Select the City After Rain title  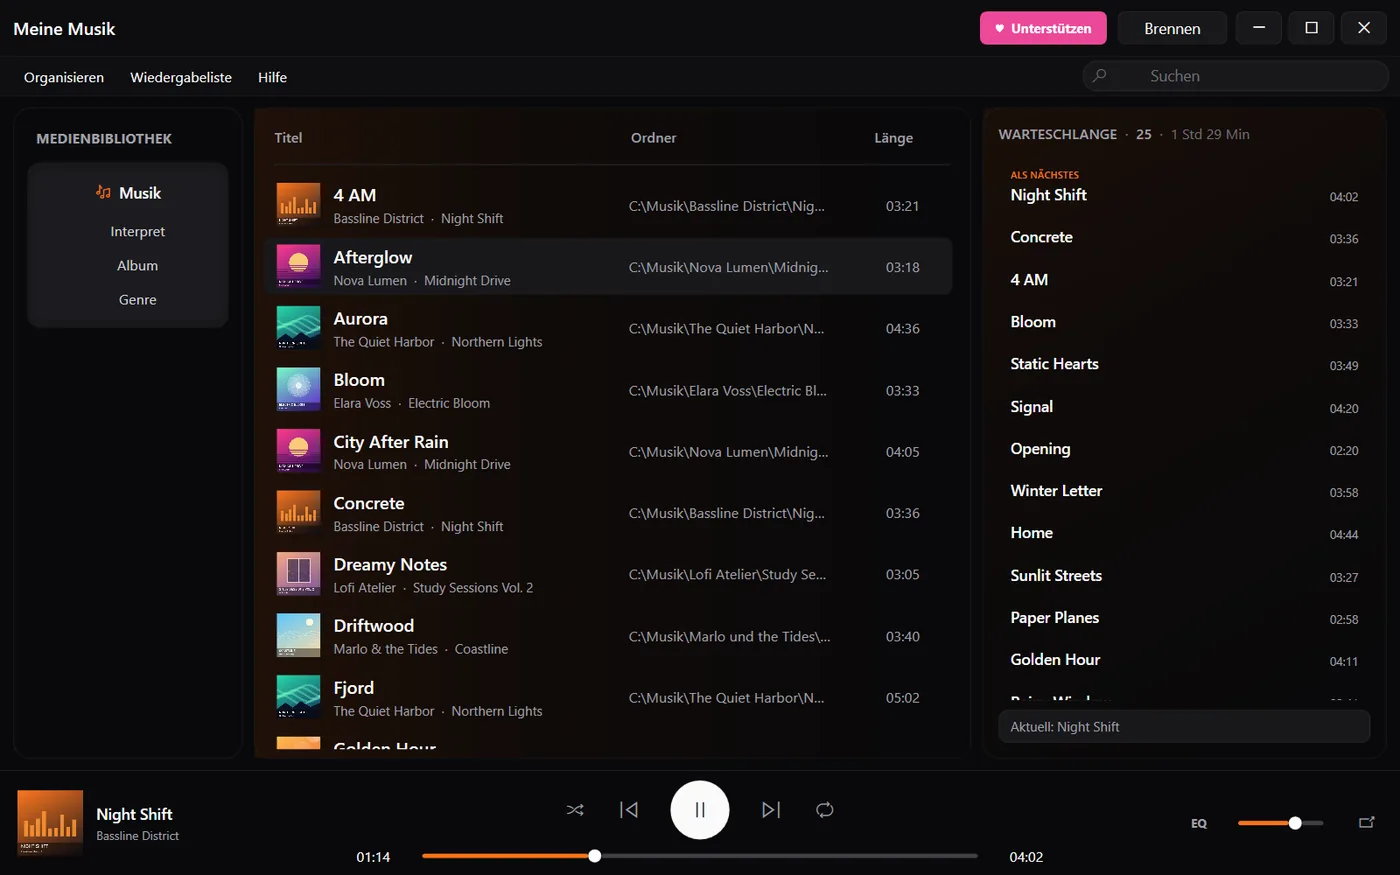(391, 442)
